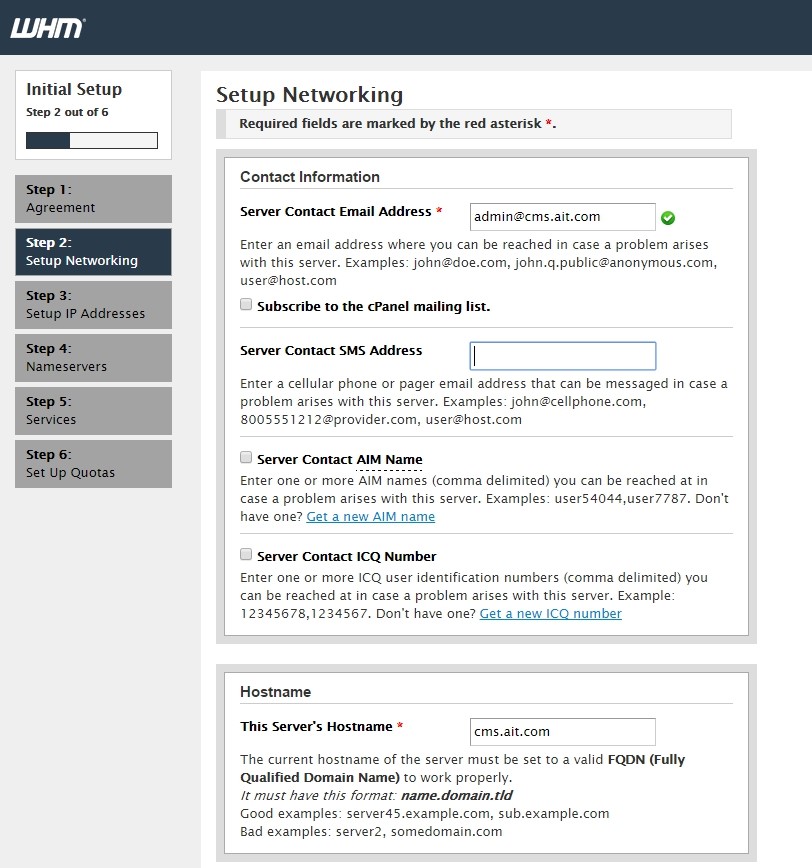The height and width of the screenshot is (868, 812).
Task: Click the green email validation checkmark
Action: coord(668,218)
